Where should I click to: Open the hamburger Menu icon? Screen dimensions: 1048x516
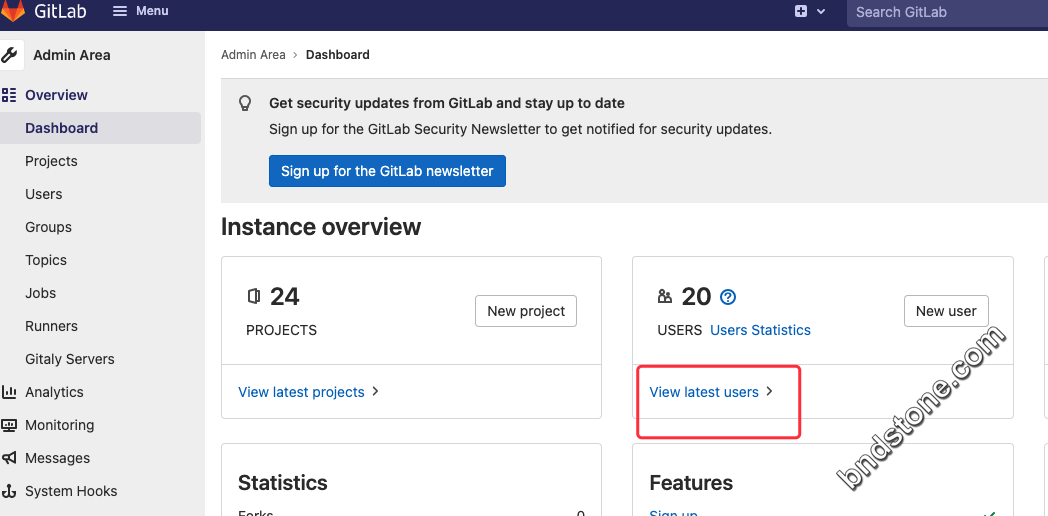pyautogui.click(x=120, y=11)
